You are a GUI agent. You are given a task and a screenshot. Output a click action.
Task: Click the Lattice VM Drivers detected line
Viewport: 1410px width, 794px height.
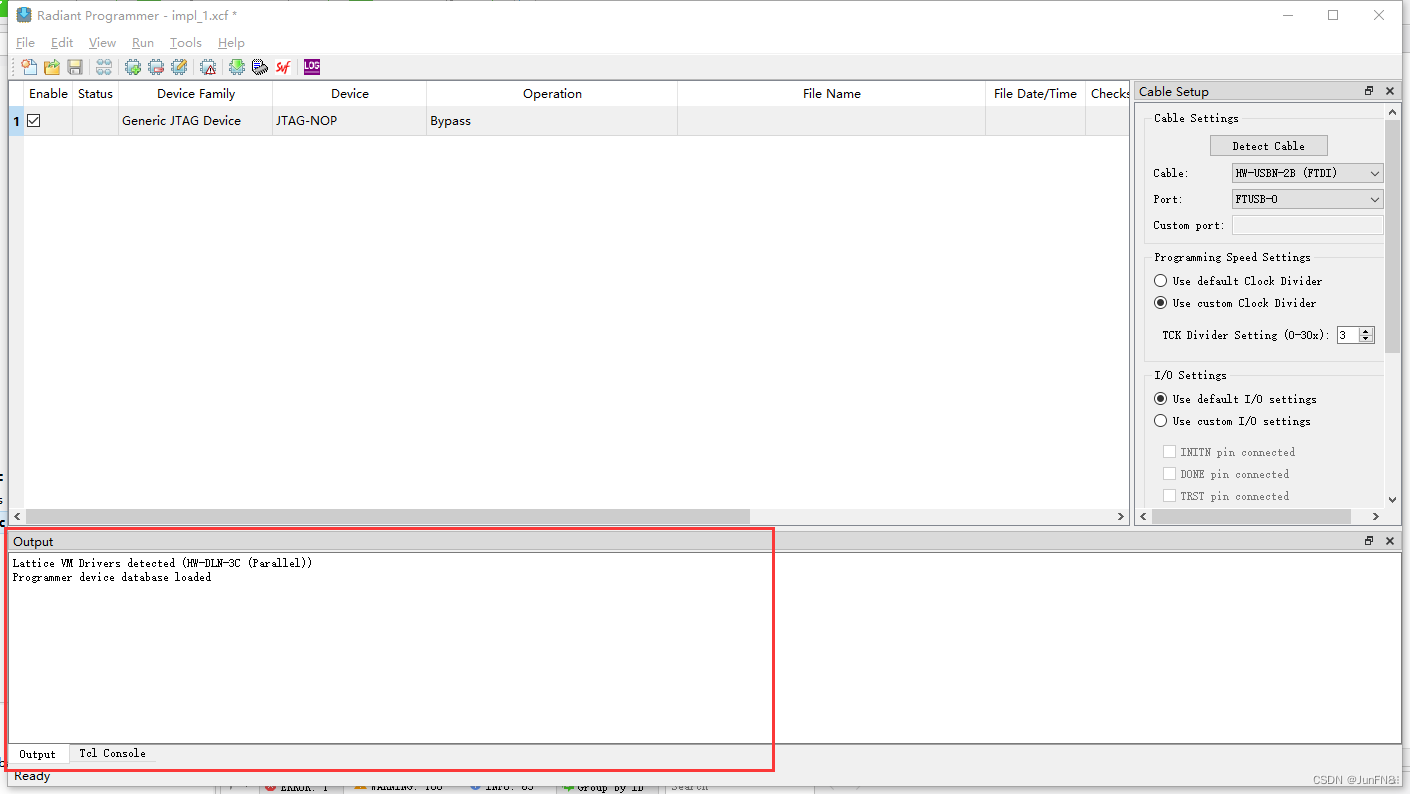pos(162,563)
